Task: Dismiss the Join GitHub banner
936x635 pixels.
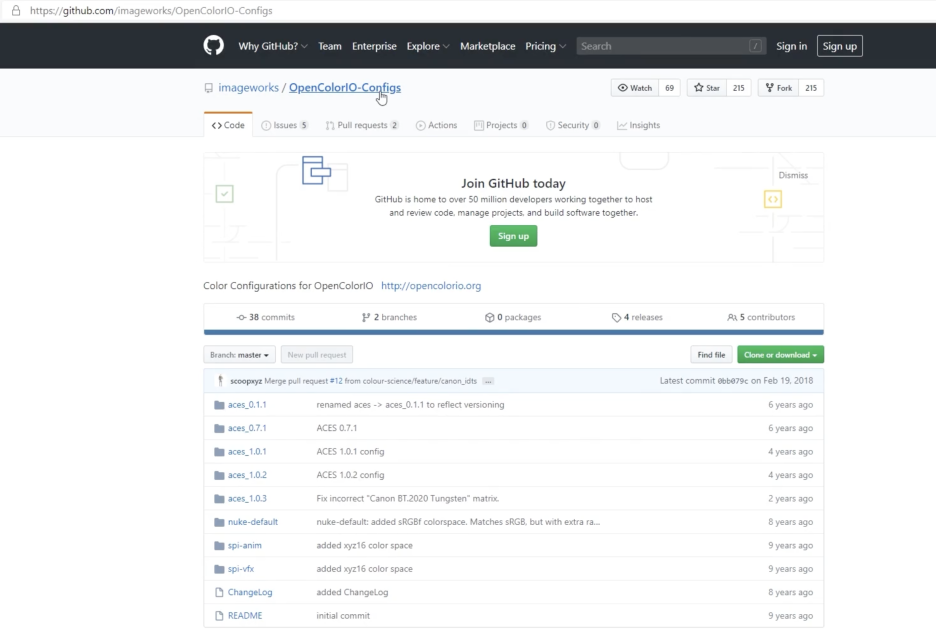Action: tap(793, 175)
